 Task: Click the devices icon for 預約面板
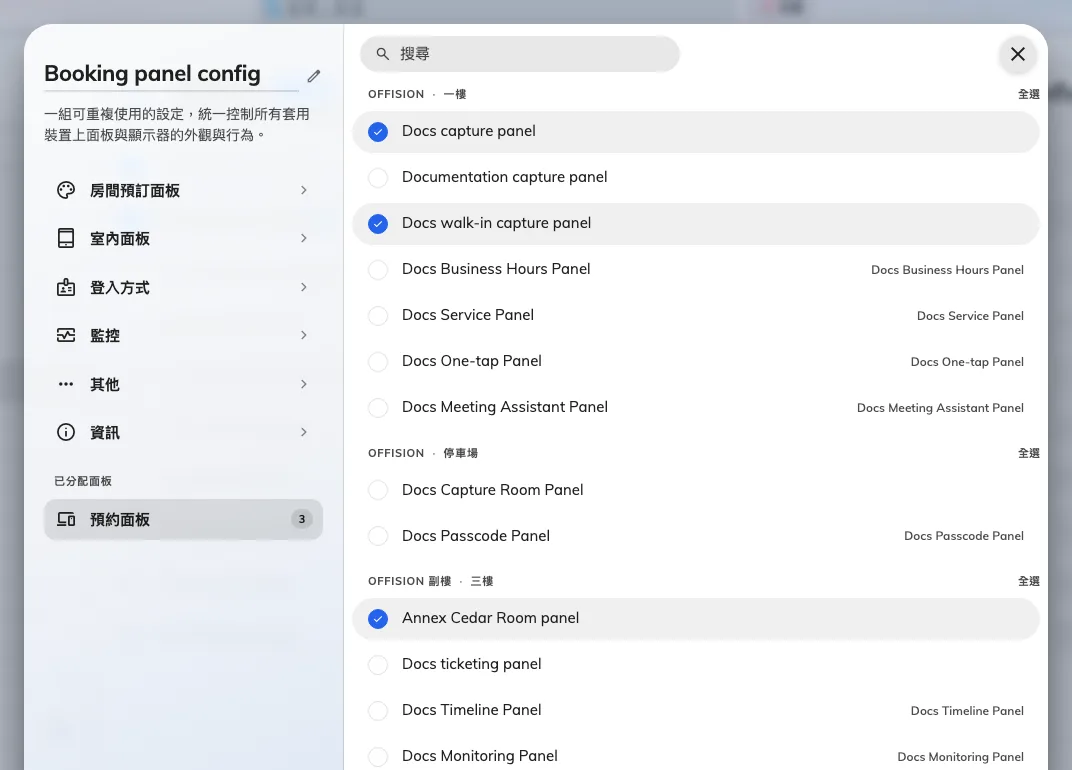pos(66,520)
